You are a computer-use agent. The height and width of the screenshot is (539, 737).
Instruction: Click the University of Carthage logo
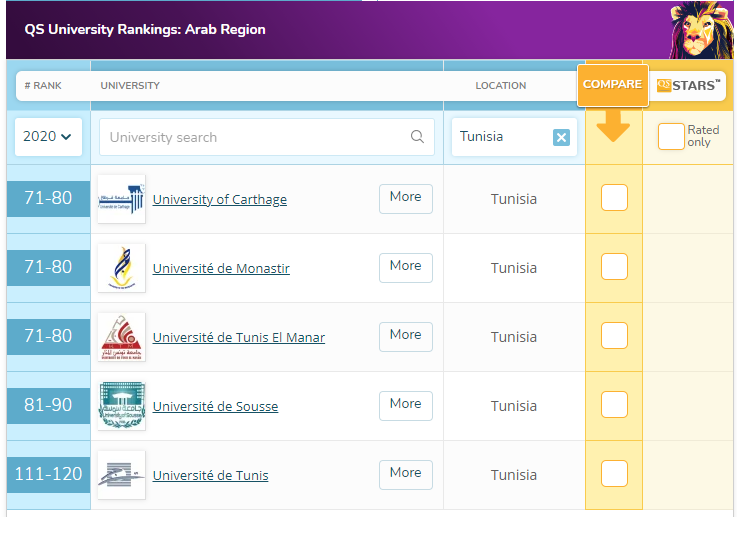point(122,199)
